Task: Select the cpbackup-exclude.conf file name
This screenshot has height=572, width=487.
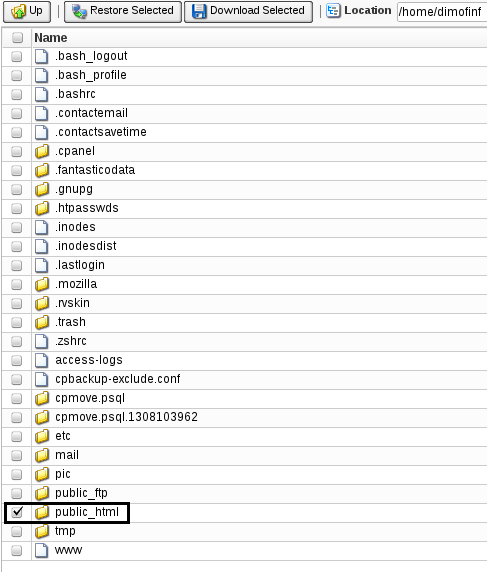Action: pyautogui.click(x=117, y=379)
